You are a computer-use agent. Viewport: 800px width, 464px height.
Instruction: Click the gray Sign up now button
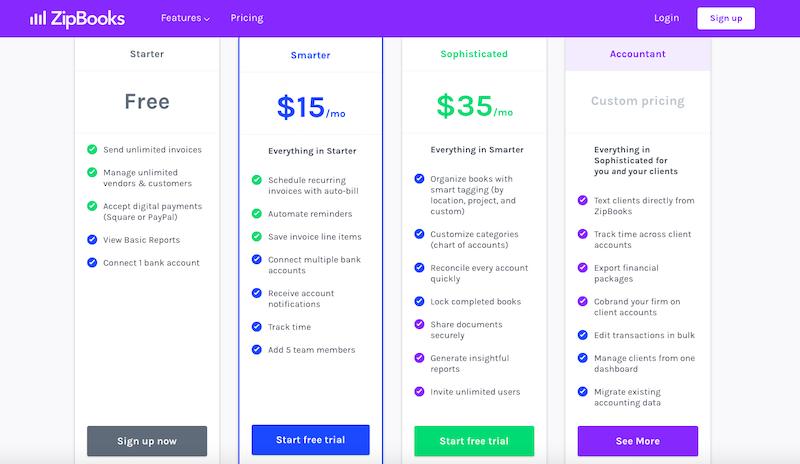tap(147, 441)
